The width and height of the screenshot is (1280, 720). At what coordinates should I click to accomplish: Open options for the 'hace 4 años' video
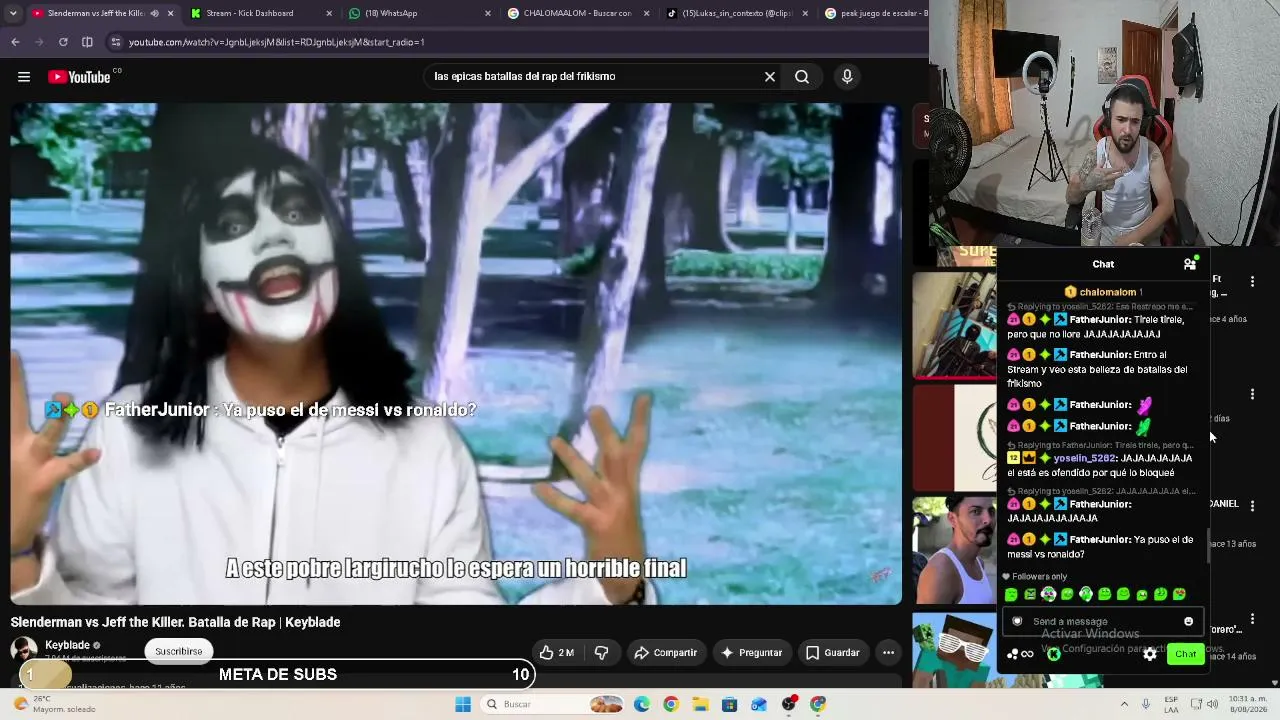pyautogui.click(x=1252, y=283)
